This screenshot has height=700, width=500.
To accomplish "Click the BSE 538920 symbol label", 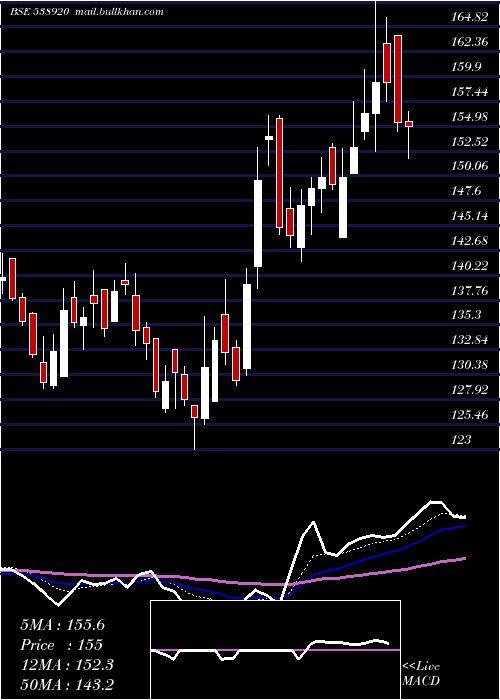I will [40, 12].
